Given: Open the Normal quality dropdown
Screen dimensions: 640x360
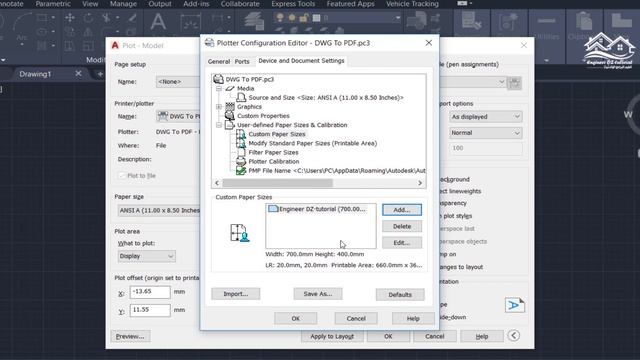Looking at the screenshot, I should [x=485, y=133].
